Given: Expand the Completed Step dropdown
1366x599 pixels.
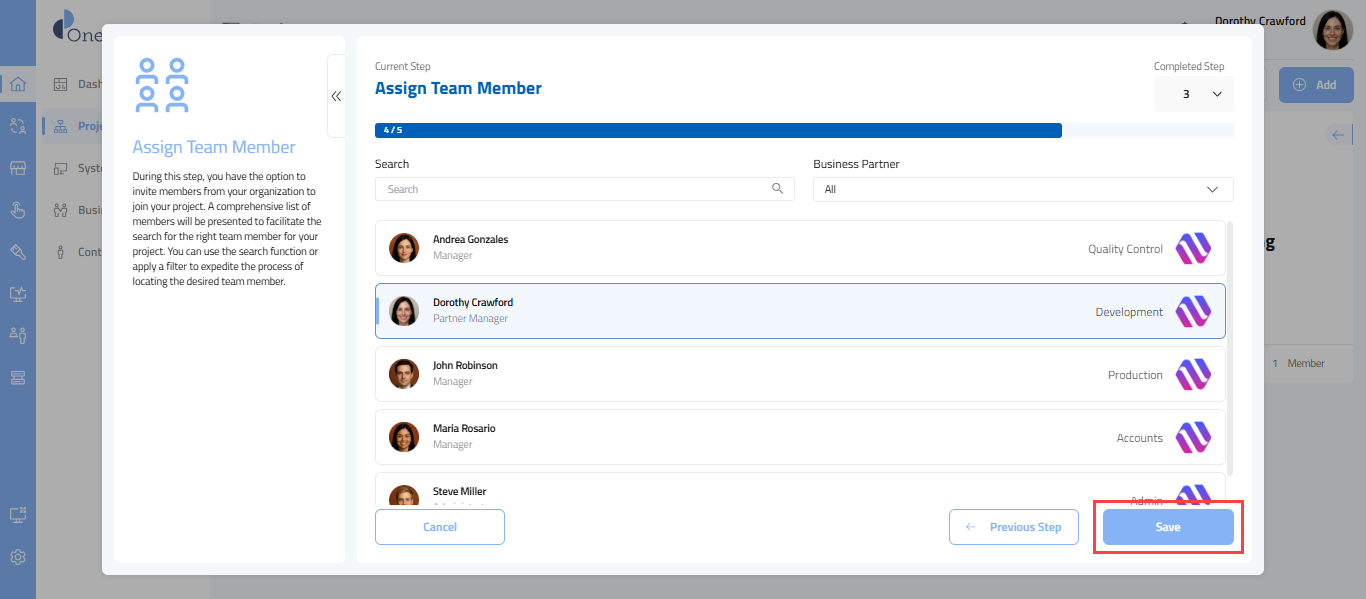Looking at the screenshot, I should point(1193,94).
